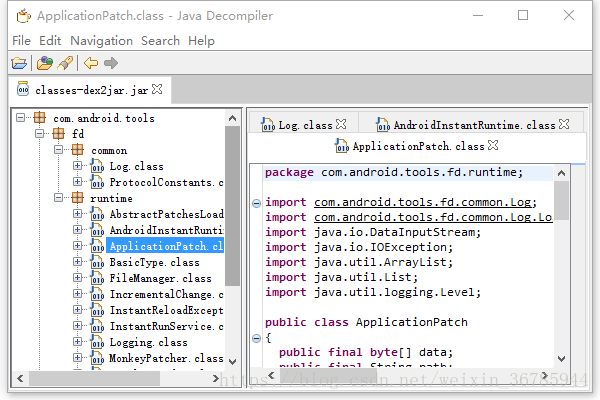The height and width of the screenshot is (400, 600).
Task: Click the Logging.class file icon
Action: [x=97, y=342]
